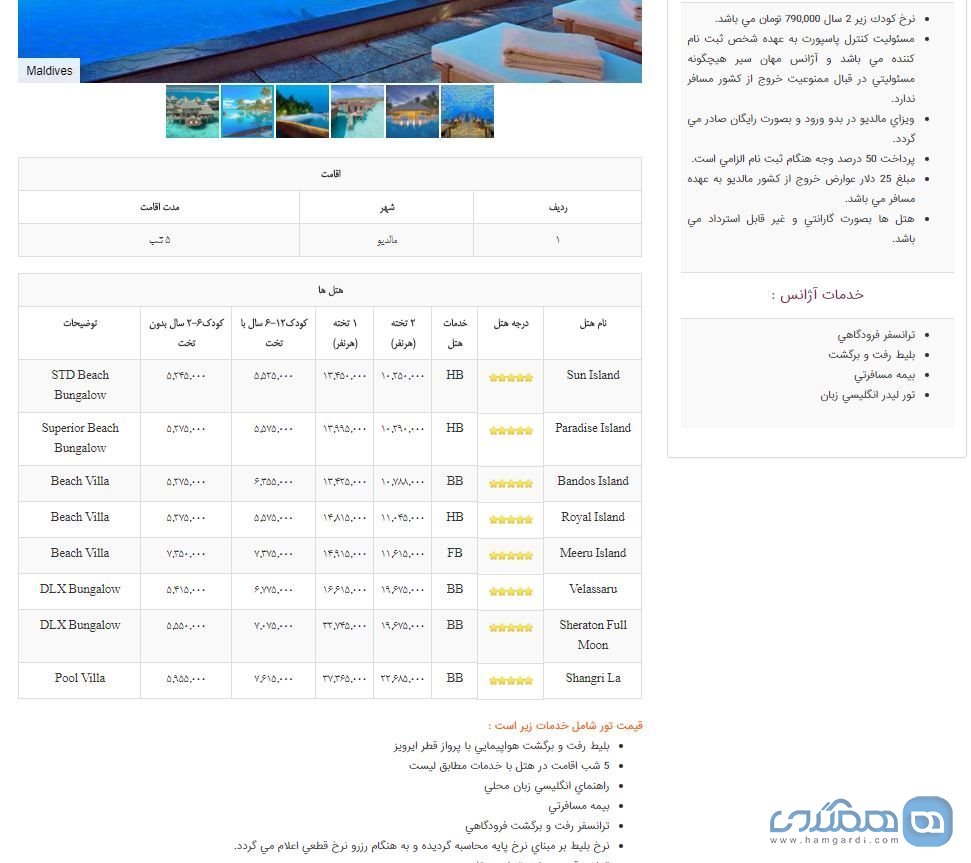Click the 'راهنماي انگليسي زبان محلي' list item

[x=547, y=786]
